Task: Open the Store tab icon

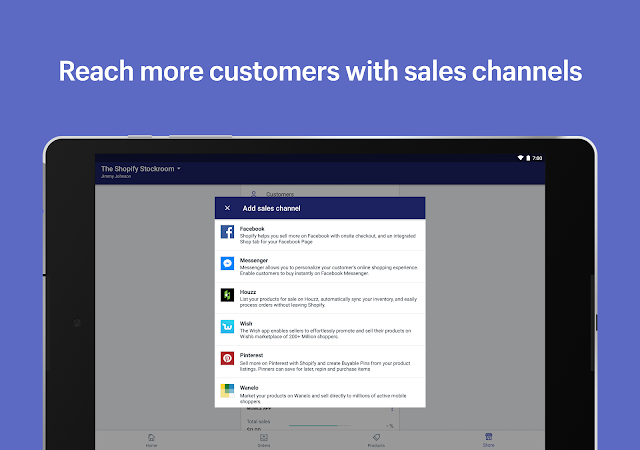Action: click(x=489, y=437)
